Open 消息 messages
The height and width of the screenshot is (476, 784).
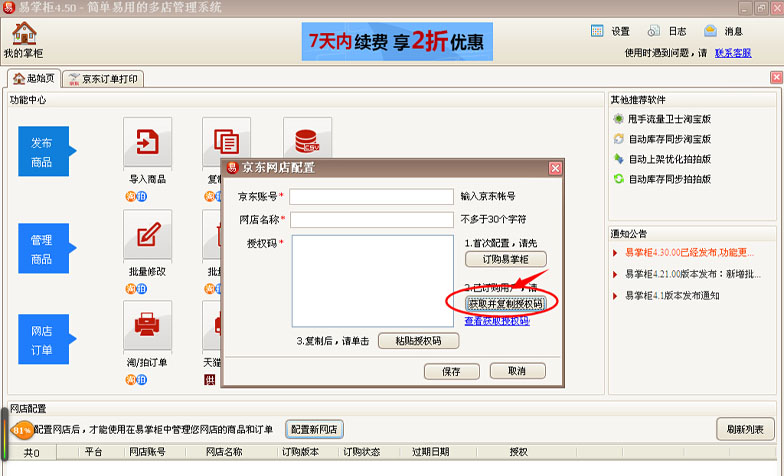coord(723,31)
